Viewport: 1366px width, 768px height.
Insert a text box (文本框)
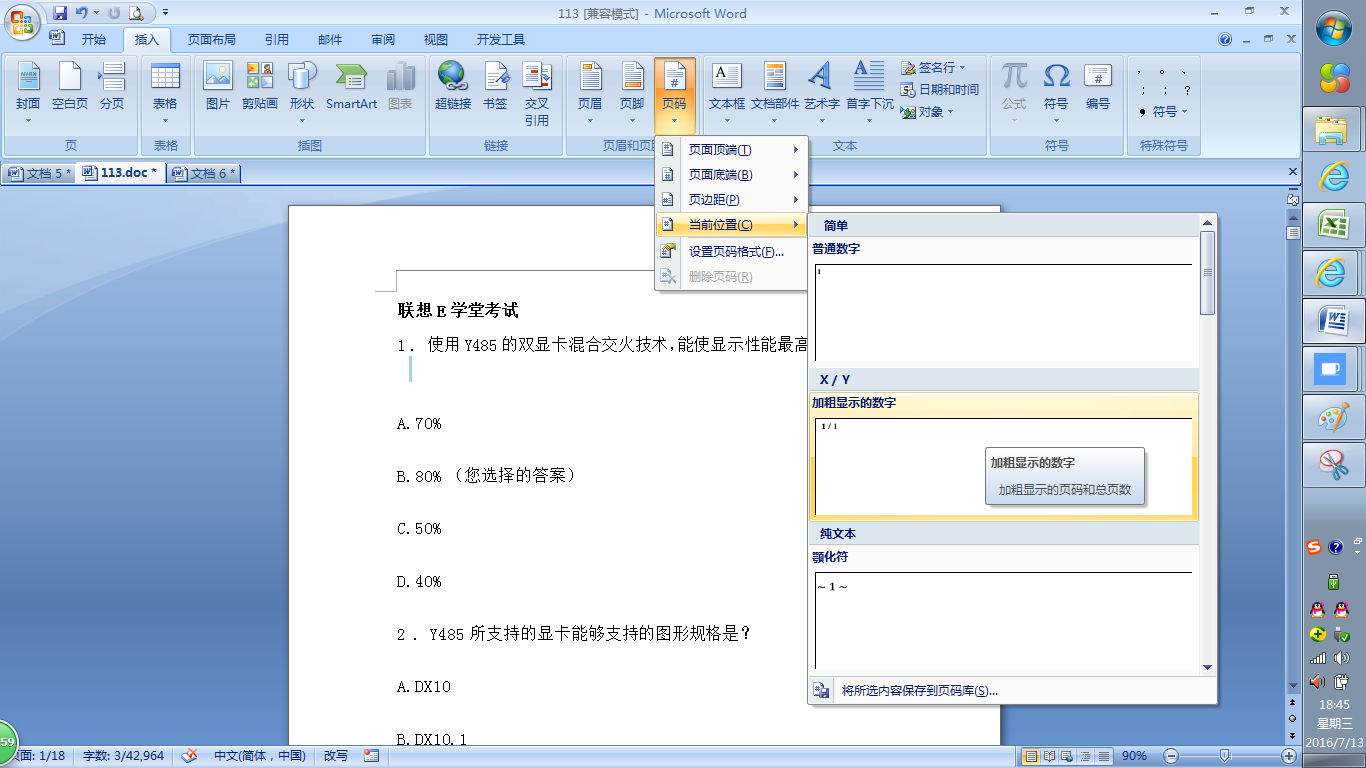coord(727,92)
